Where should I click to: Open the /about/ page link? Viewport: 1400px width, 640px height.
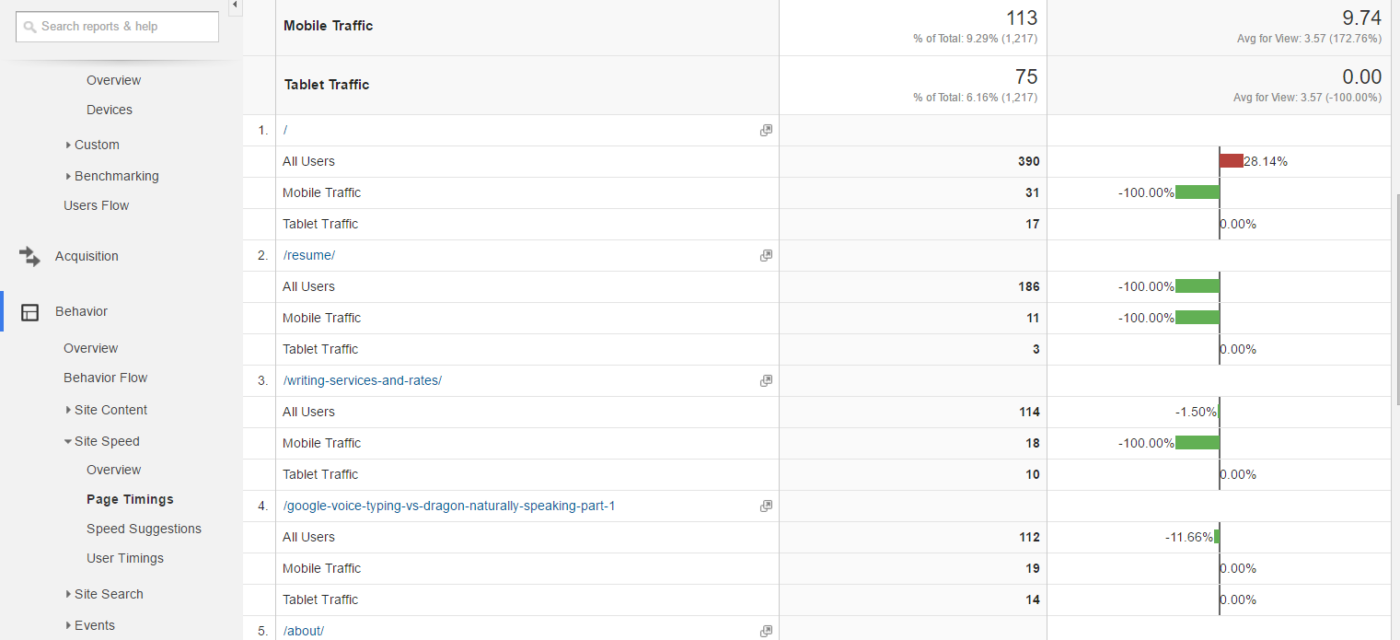[304, 630]
